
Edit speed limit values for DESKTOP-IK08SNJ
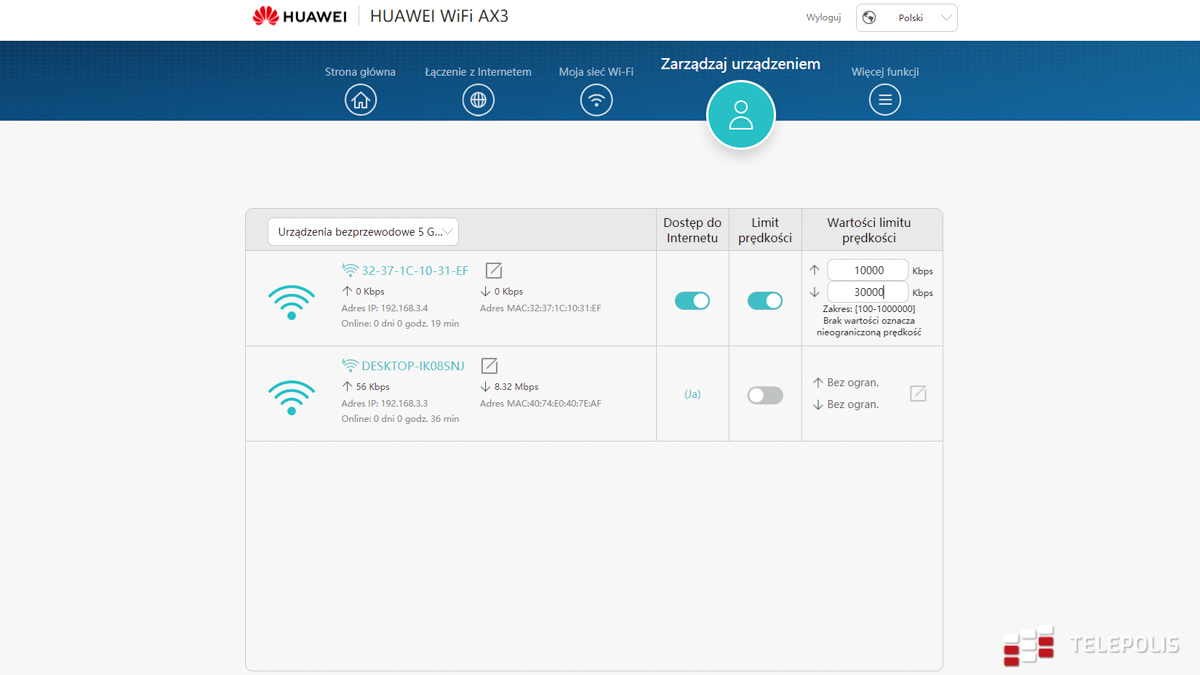(918, 394)
